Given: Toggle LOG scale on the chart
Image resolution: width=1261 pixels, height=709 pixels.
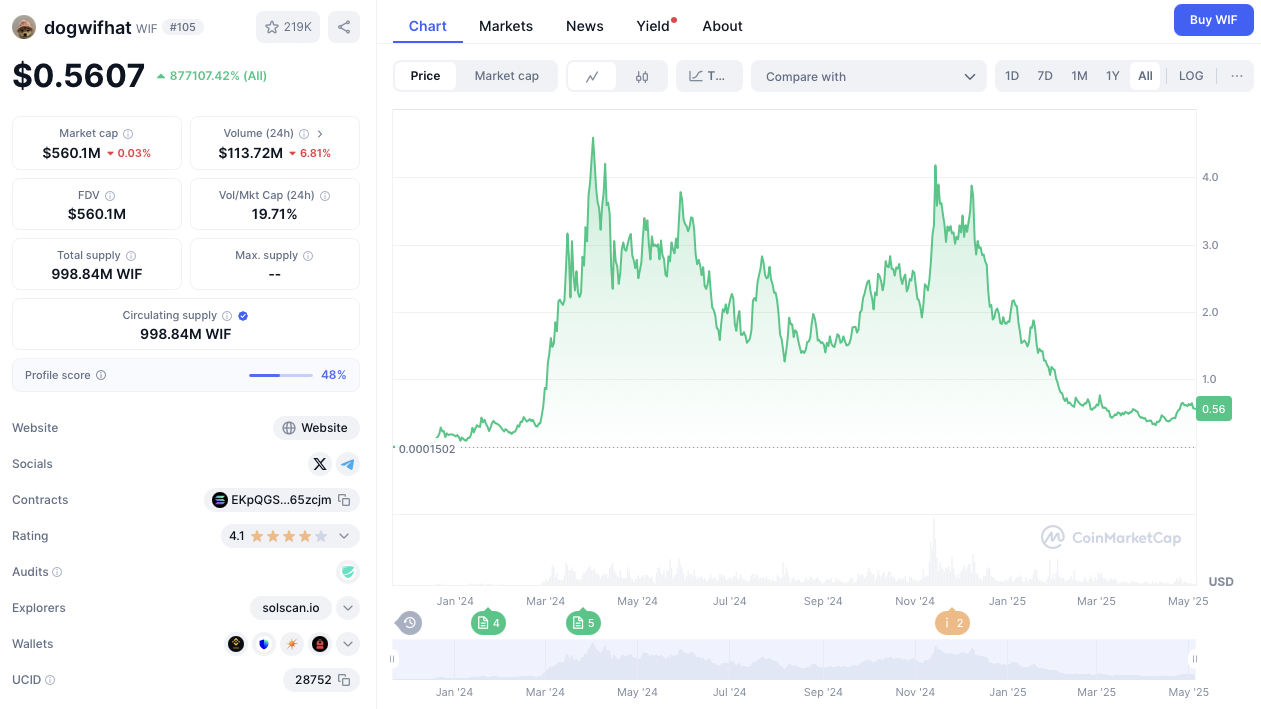Looking at the screenshot, I should [x=1191, y=76].
